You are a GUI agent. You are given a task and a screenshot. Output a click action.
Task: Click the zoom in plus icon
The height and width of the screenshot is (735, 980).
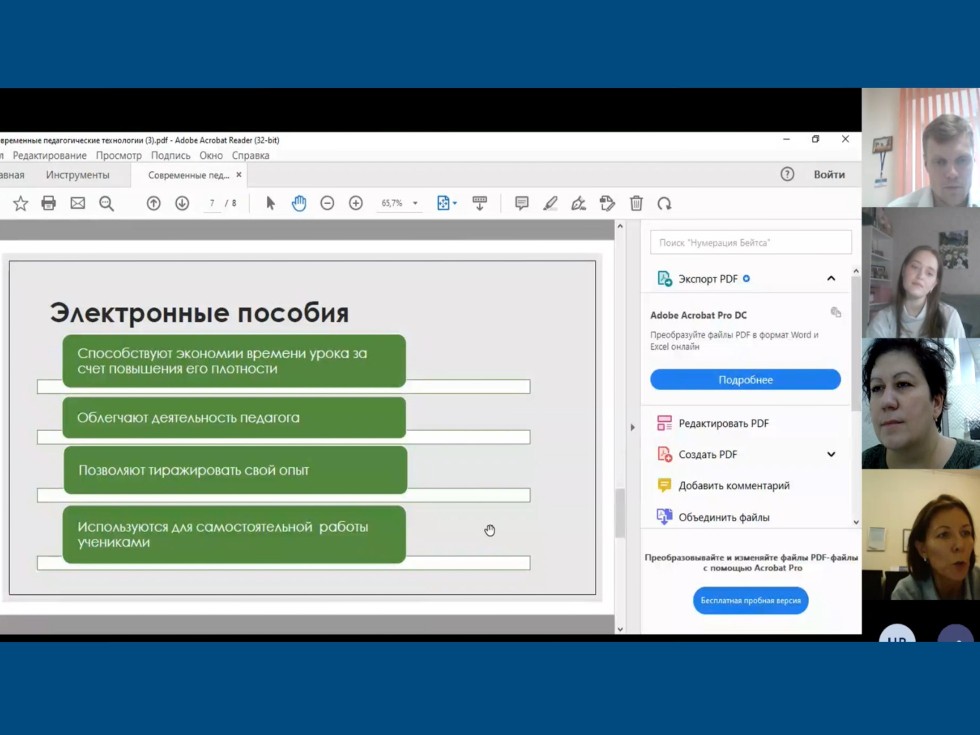pyautogui.click(x=355, y=203)
